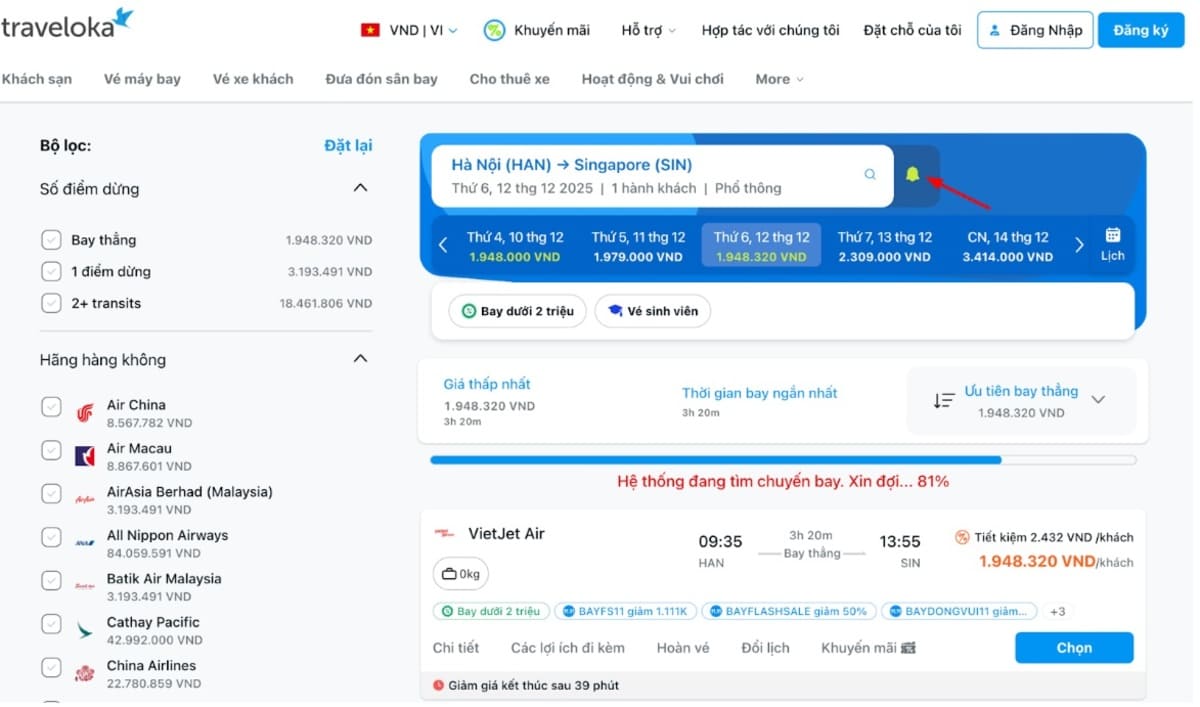
Task: Check the Bay thẳng filter checkbox
Action: point(51,240)
